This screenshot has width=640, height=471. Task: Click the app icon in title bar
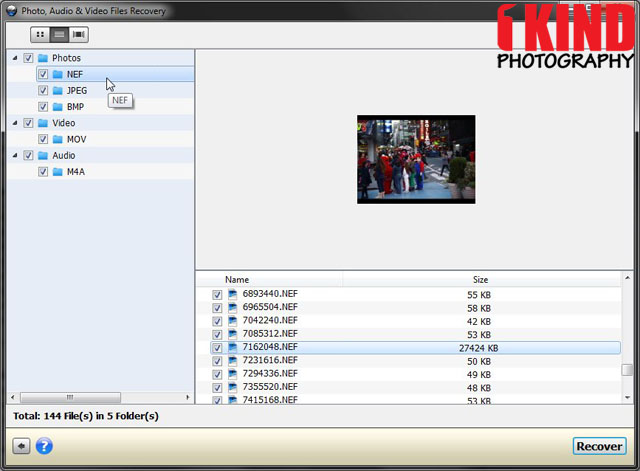12,11
